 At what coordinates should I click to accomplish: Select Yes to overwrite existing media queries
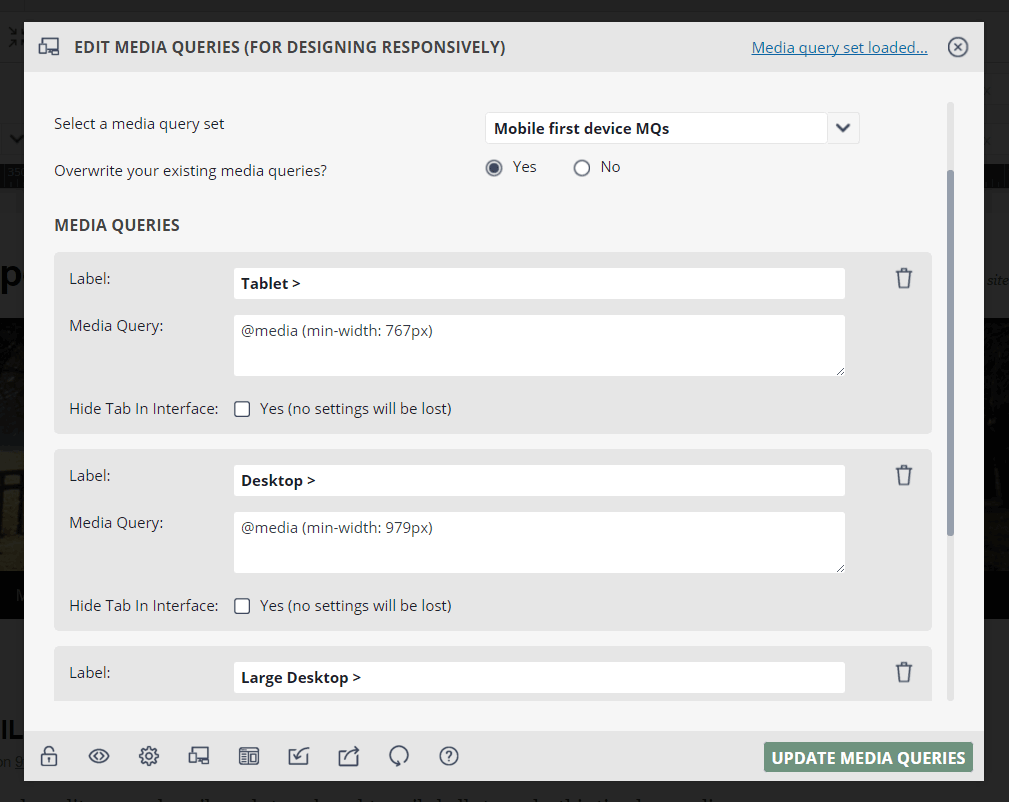(x=494, y=167)
